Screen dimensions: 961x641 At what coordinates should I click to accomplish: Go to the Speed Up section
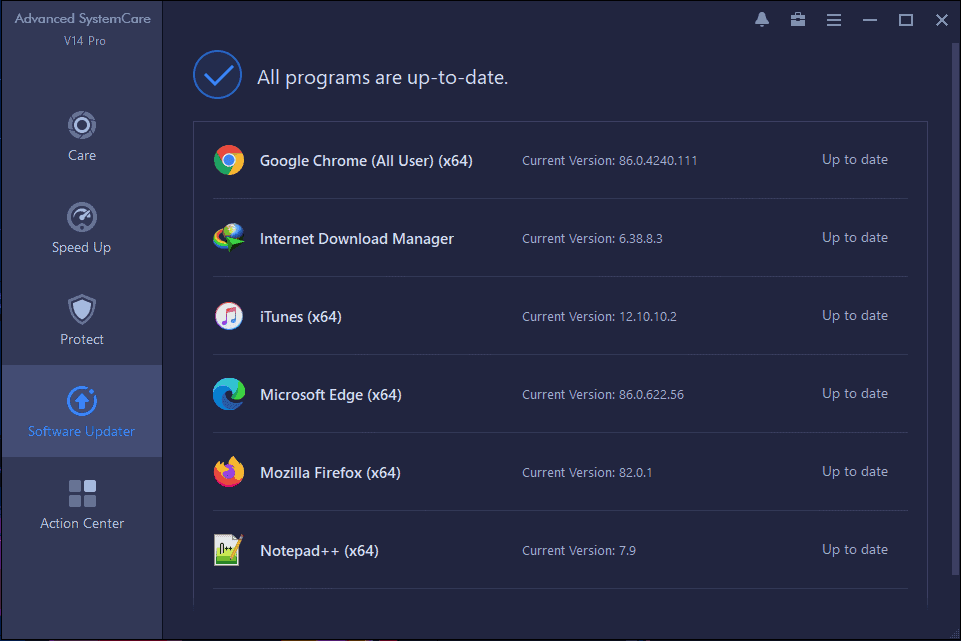[82, 228]
